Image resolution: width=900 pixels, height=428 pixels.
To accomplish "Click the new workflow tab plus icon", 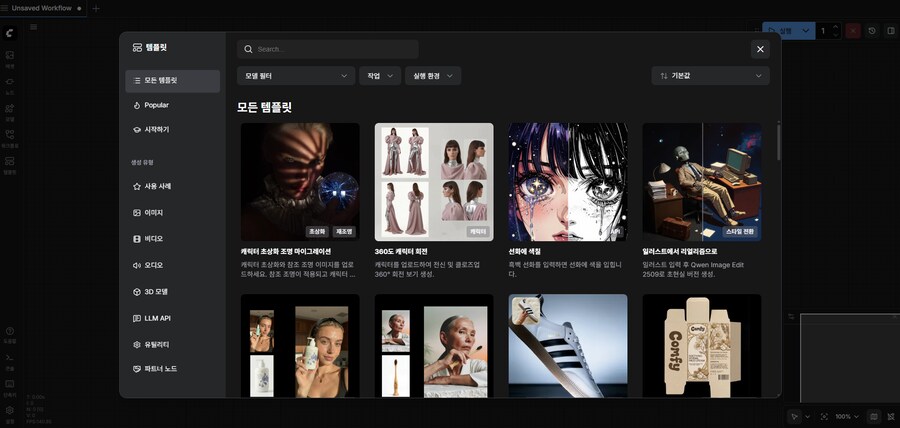I will pos(96,8).
